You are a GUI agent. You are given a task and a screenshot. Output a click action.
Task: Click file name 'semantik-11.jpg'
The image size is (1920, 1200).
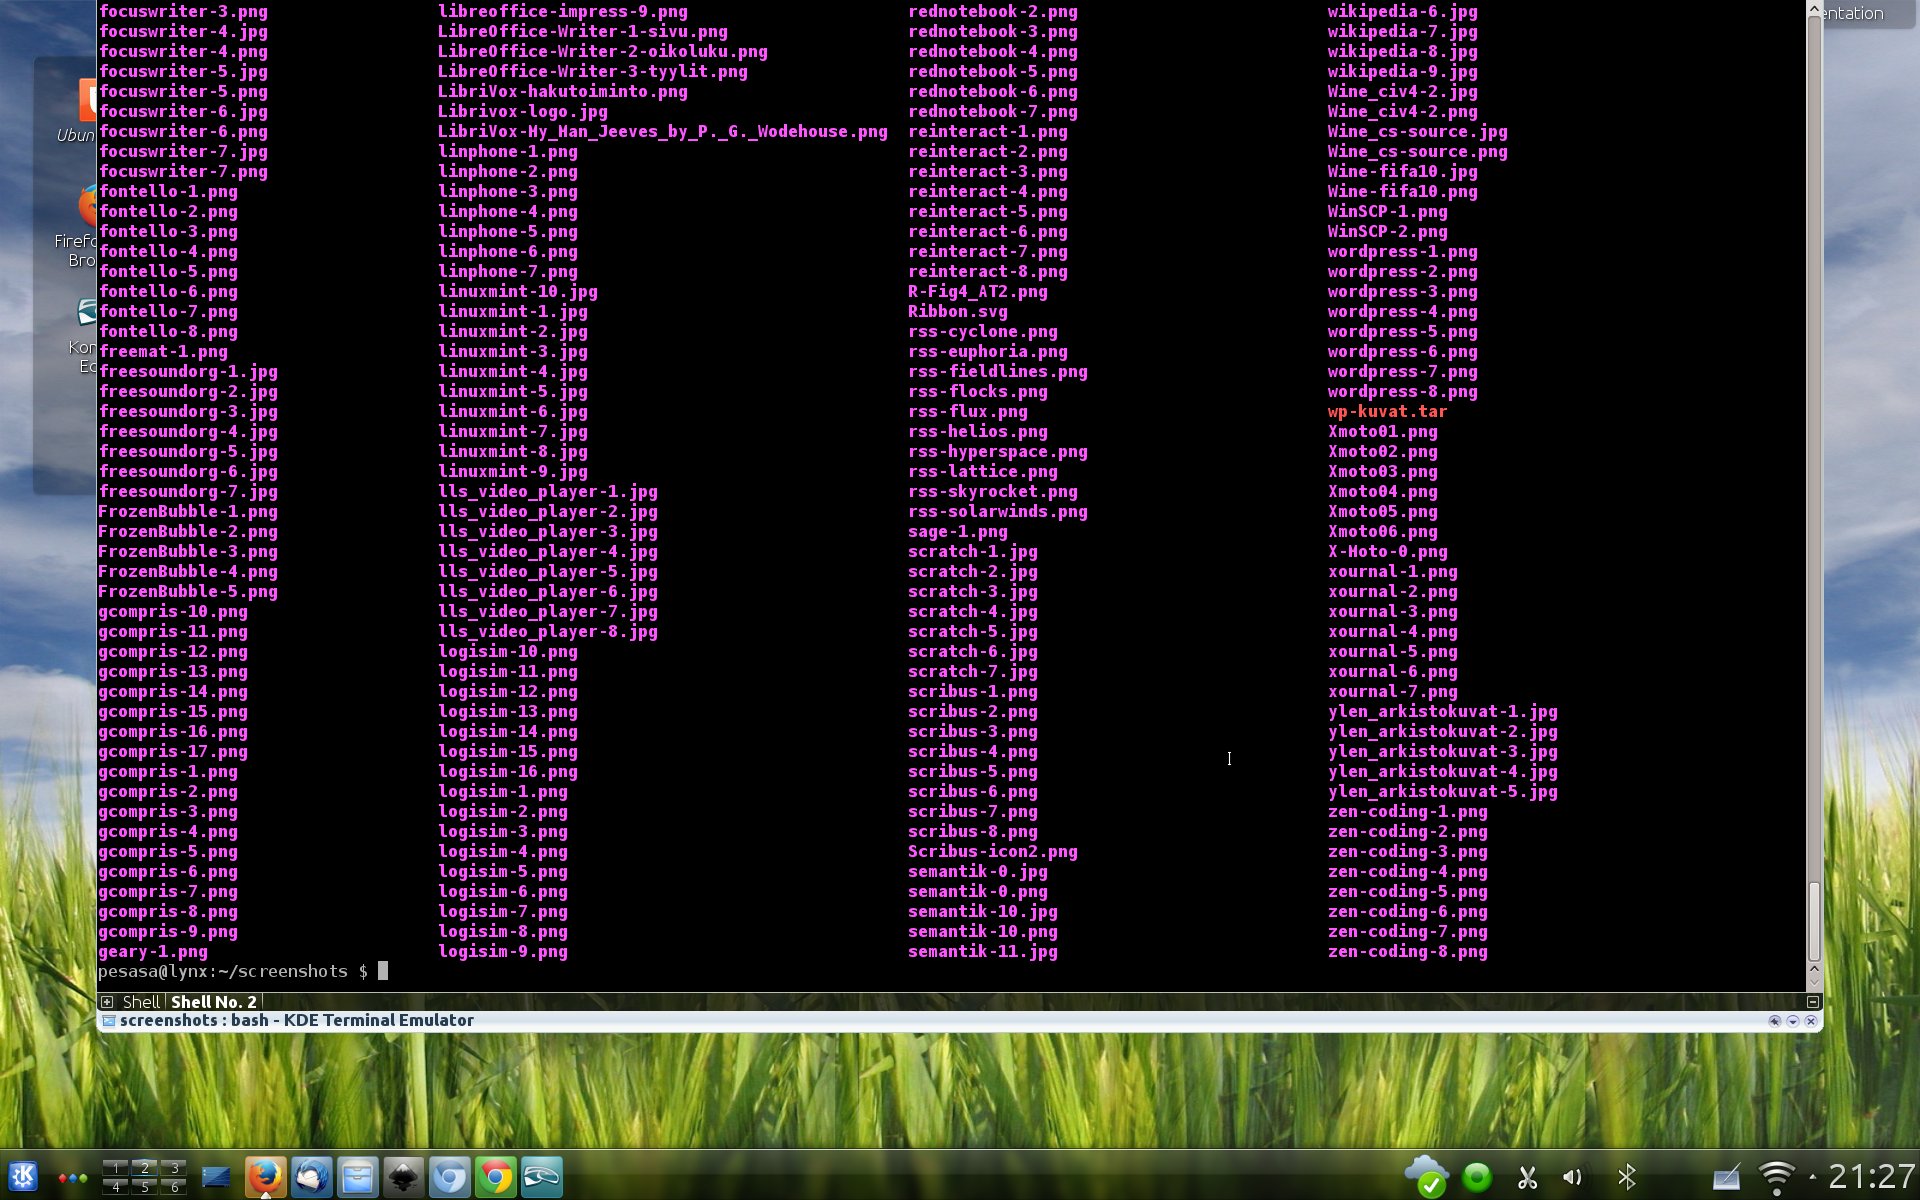[982, 951]
